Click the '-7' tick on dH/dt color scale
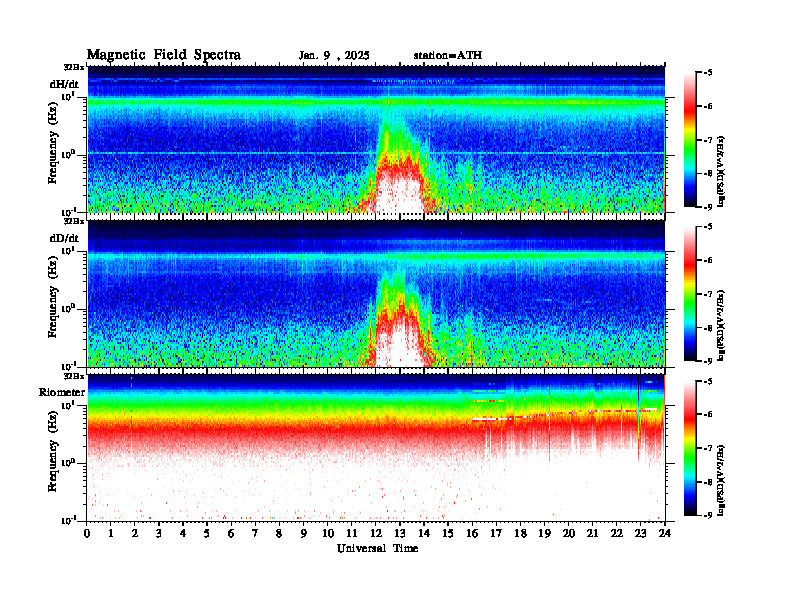The width and height of the screenshot is (792, 612). coord(708,140)
